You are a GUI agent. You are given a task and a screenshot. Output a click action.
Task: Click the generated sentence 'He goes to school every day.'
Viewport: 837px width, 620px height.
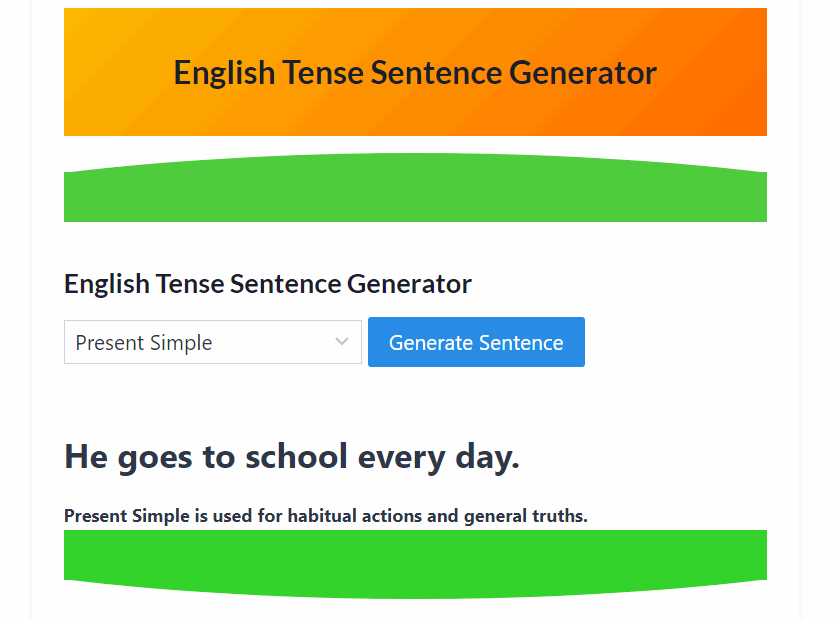click(x=292, y=457)
